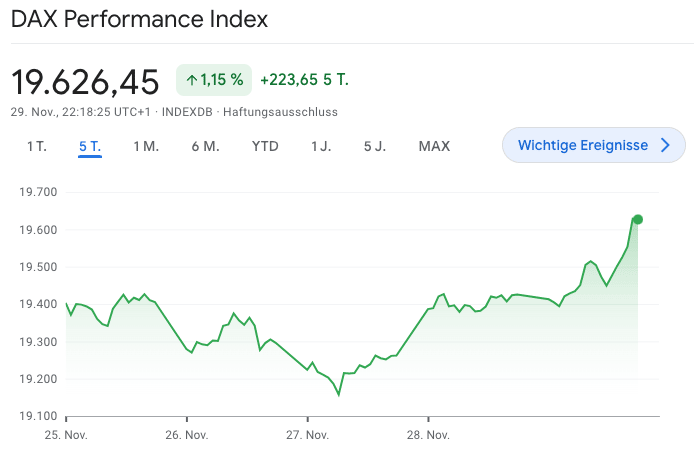Show the 1 M. chart range

[146, 146]
